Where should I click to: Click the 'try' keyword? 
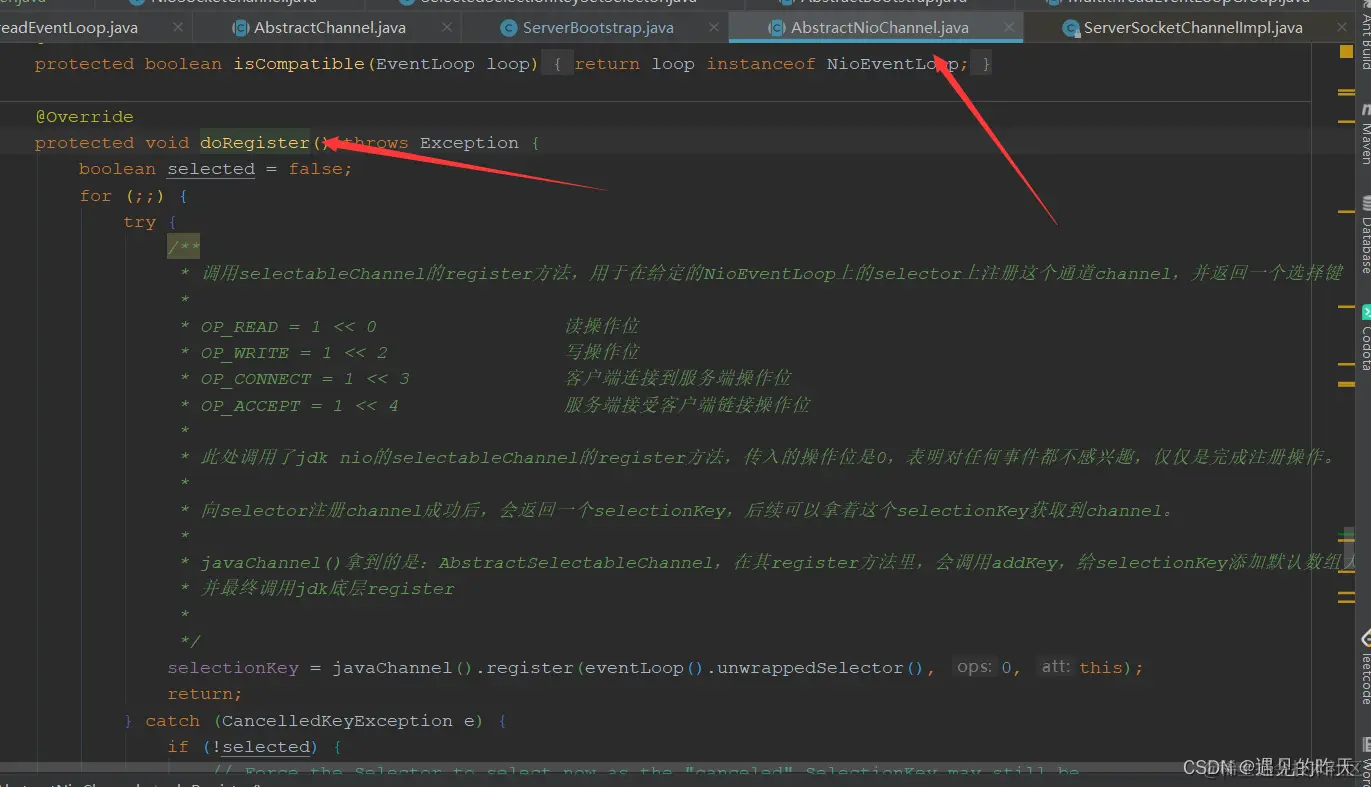139,222
